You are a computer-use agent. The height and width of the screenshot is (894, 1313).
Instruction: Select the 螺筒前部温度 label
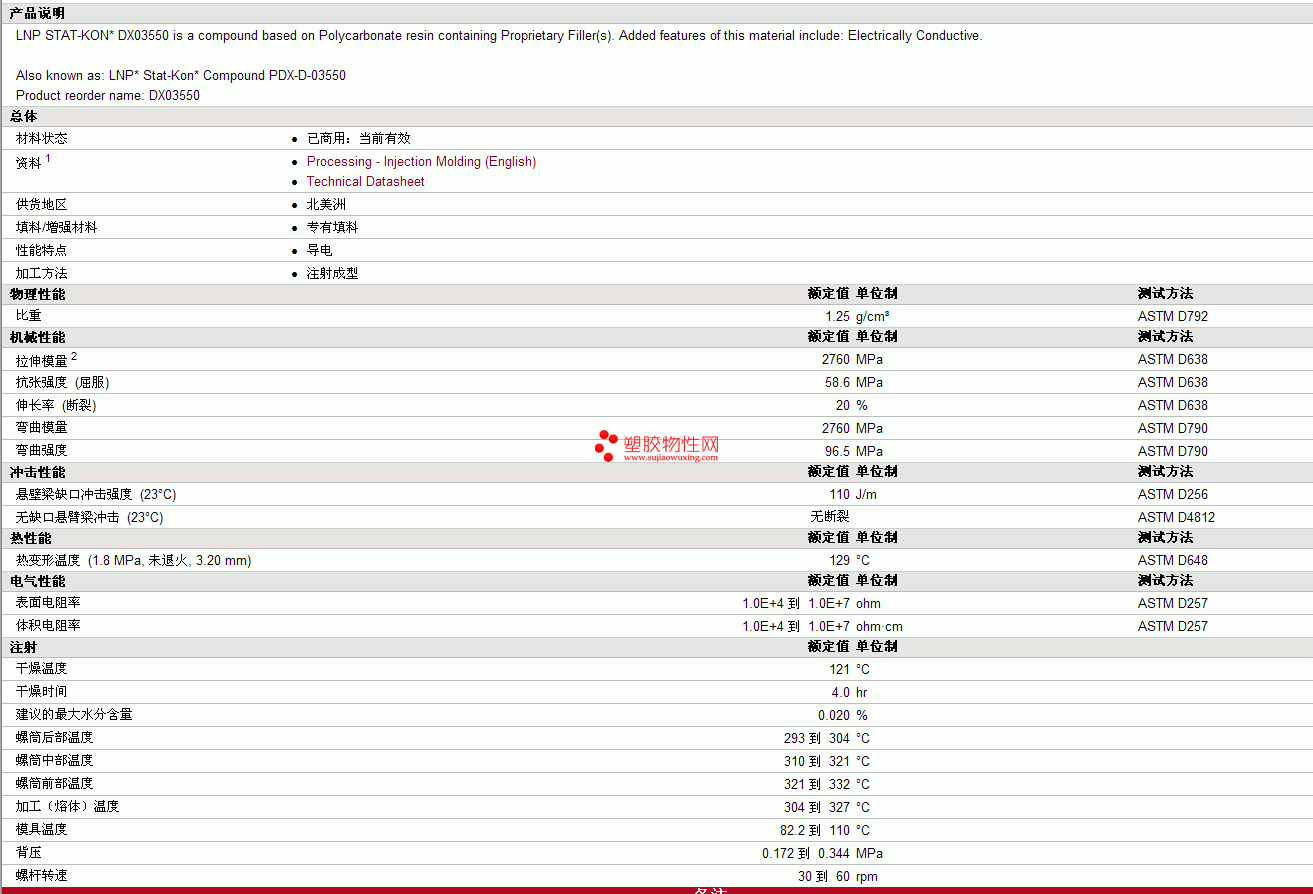pyautogui.click(x=55, y=784)
